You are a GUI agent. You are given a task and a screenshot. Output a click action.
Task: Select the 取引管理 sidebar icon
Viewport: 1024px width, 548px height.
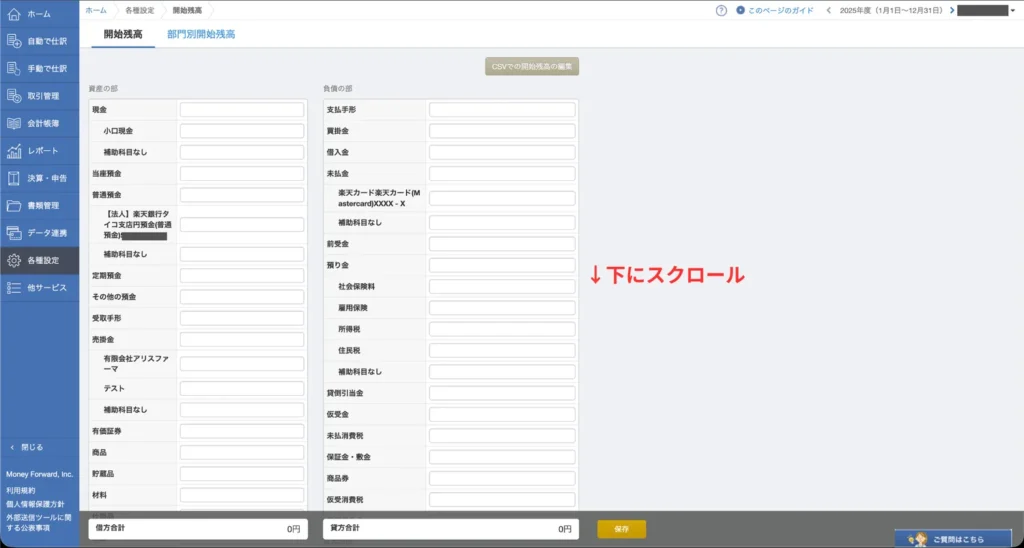point(14,96)
